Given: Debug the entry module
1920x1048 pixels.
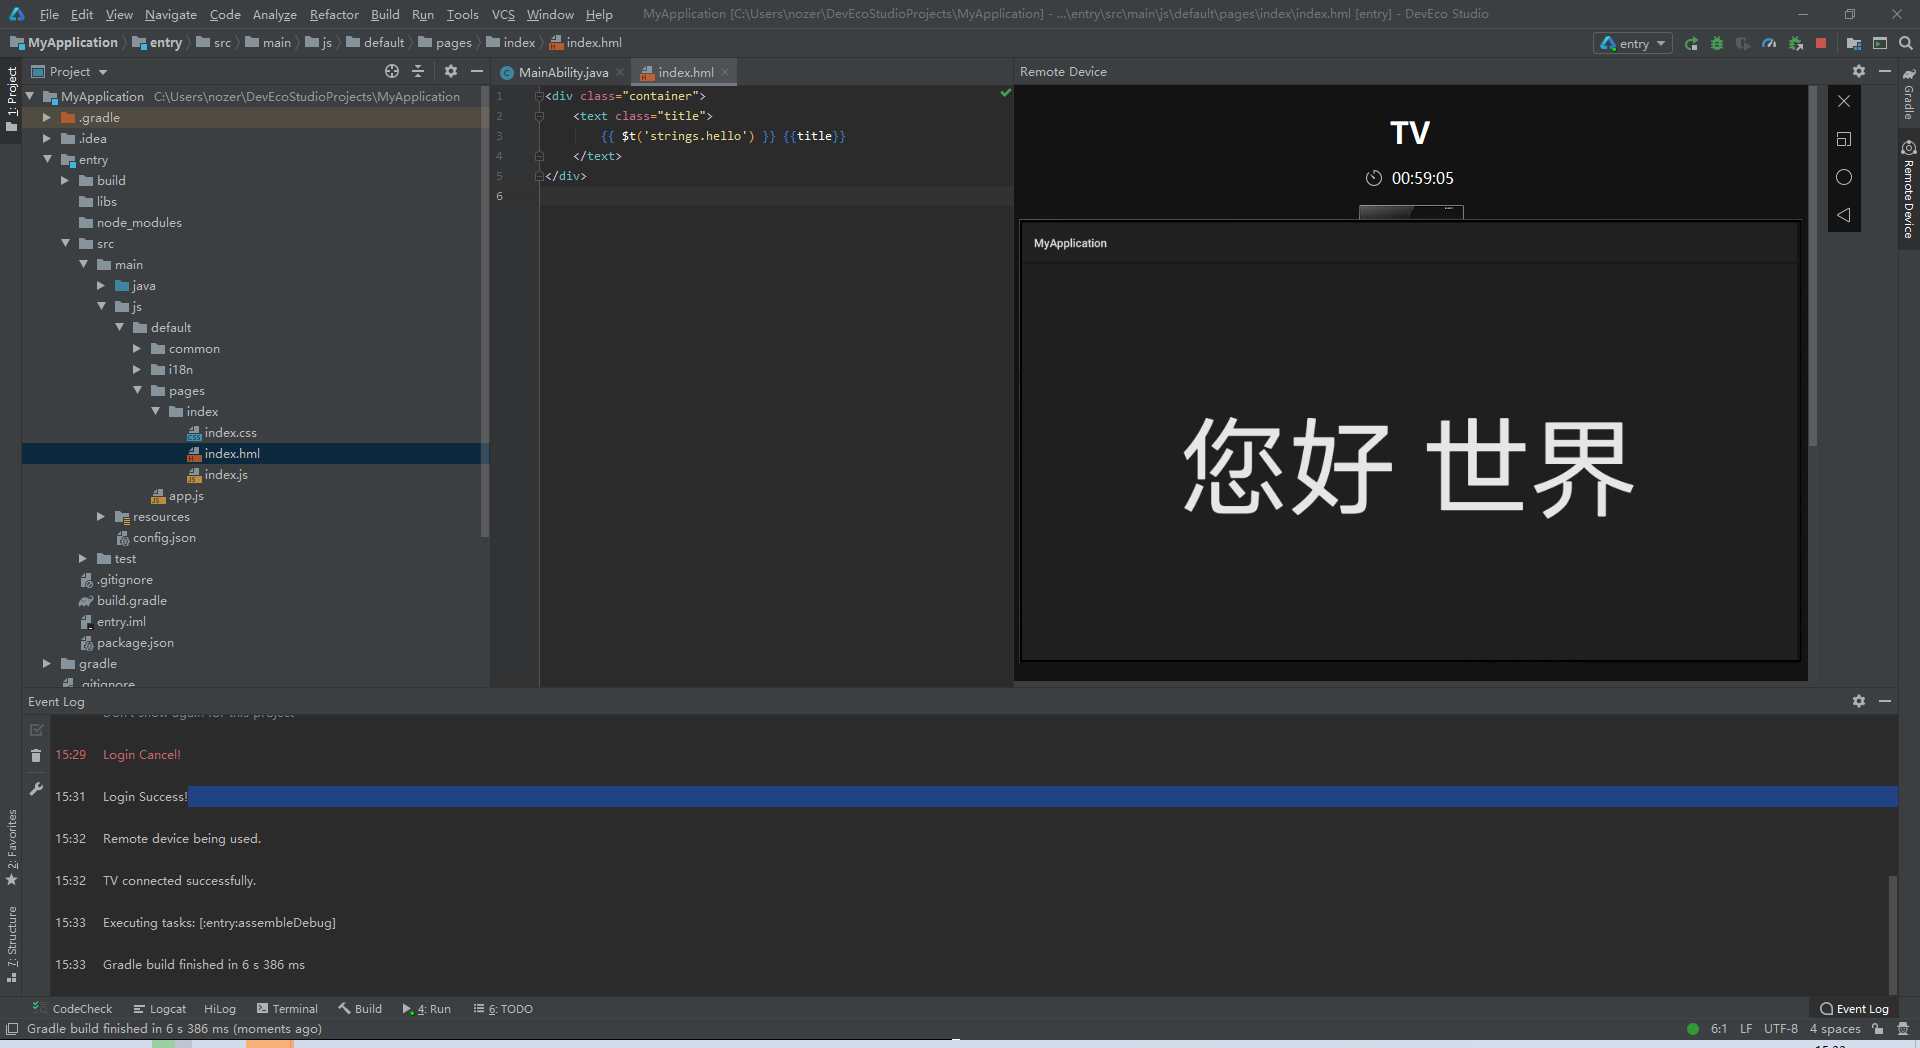Looking at the screenshot, I should click(1717, 43).
